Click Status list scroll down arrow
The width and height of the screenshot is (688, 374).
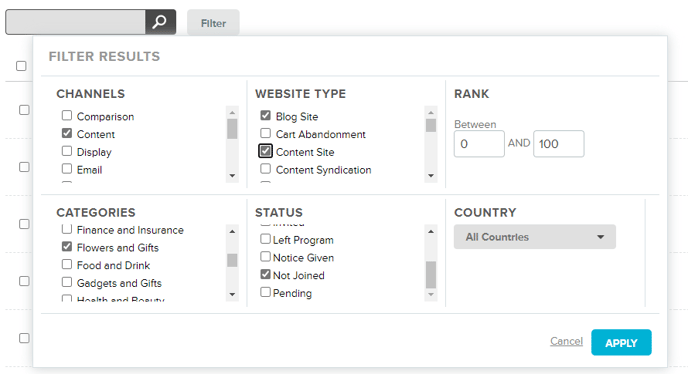coord(431,295)
